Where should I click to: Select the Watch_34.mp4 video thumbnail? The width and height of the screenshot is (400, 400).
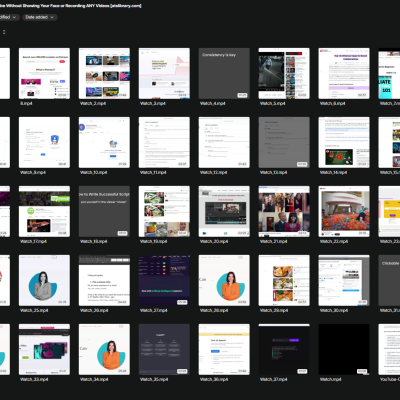tap(104, 349)
